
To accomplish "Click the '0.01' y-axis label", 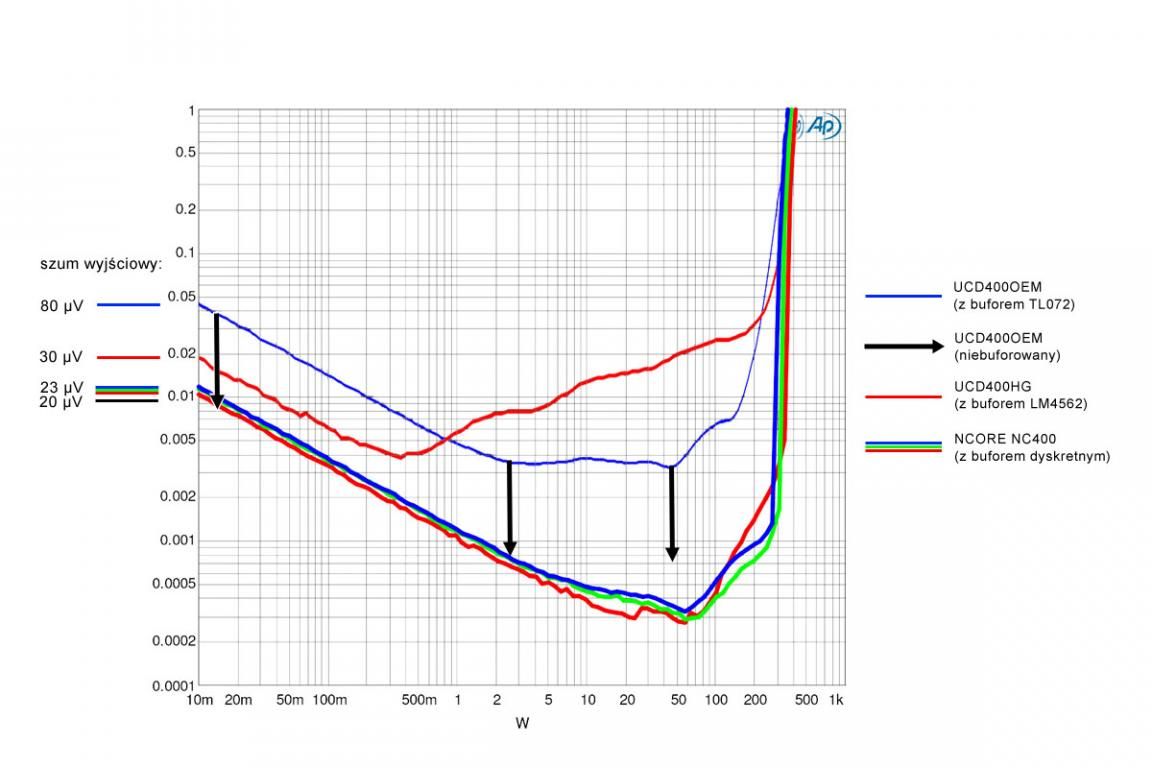I will 182,396.
